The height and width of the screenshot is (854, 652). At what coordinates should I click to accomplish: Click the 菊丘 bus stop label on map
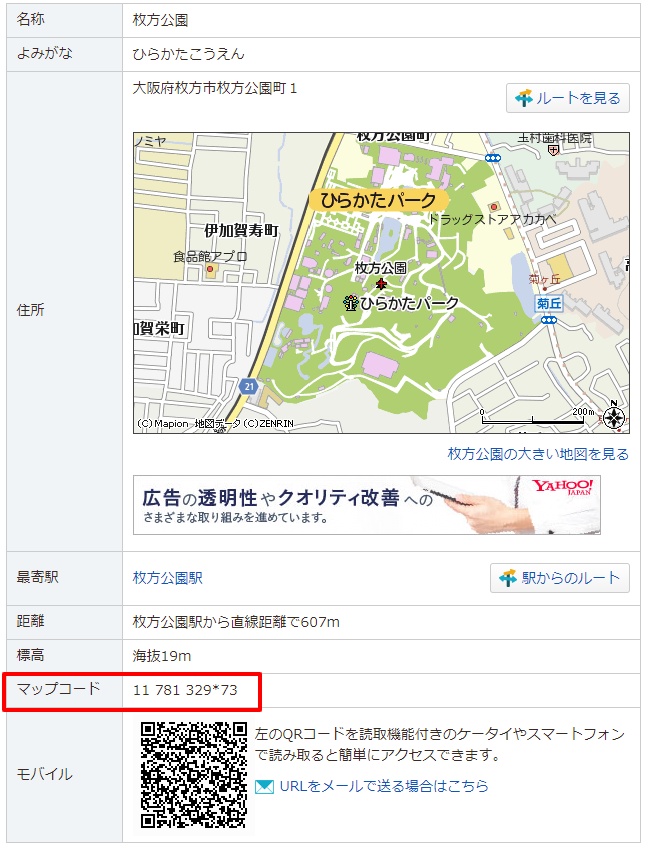point(549,303)
